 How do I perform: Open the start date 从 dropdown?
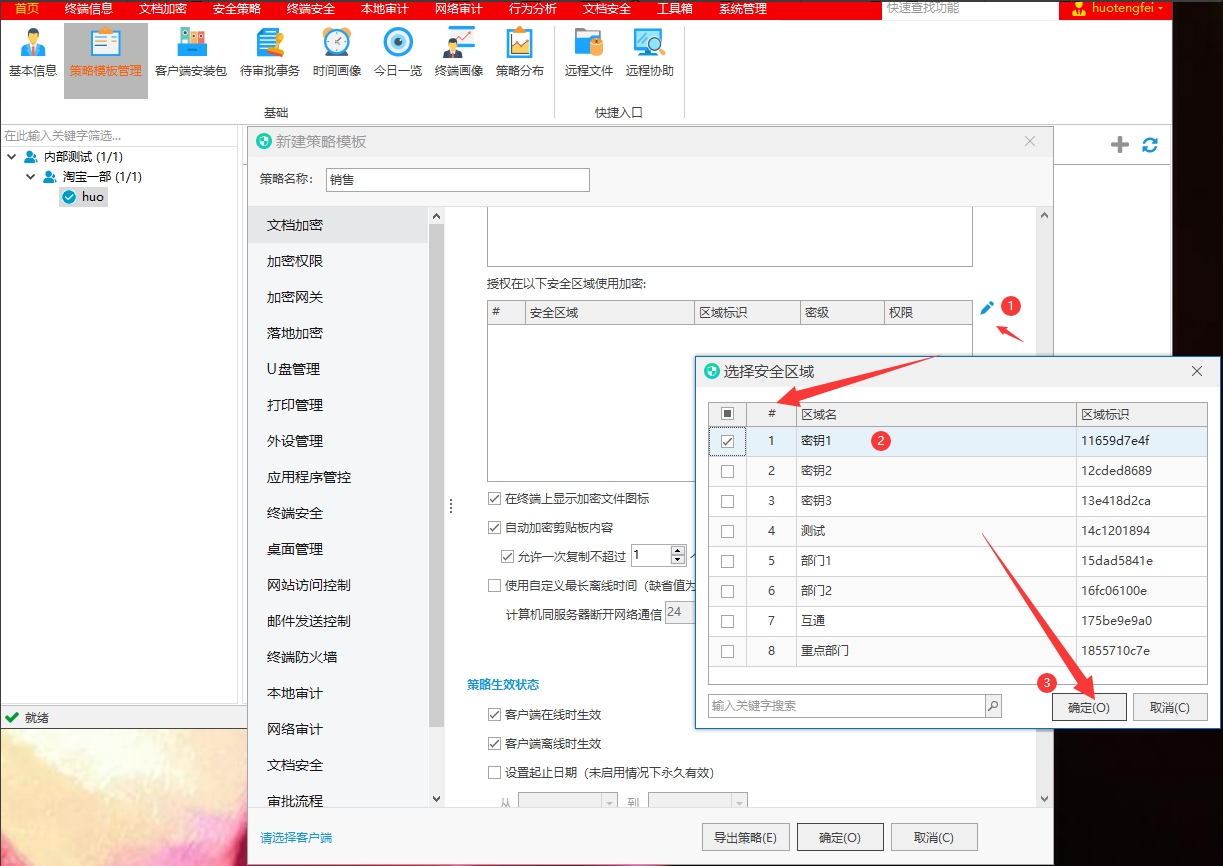pyautogui.click(x=609, y=802)
